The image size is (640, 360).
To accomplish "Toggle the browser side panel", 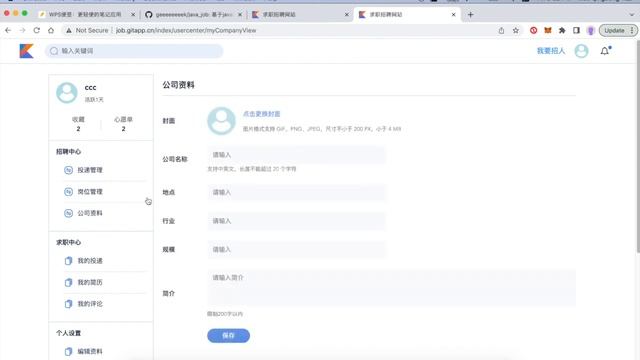I will point(576,30).
